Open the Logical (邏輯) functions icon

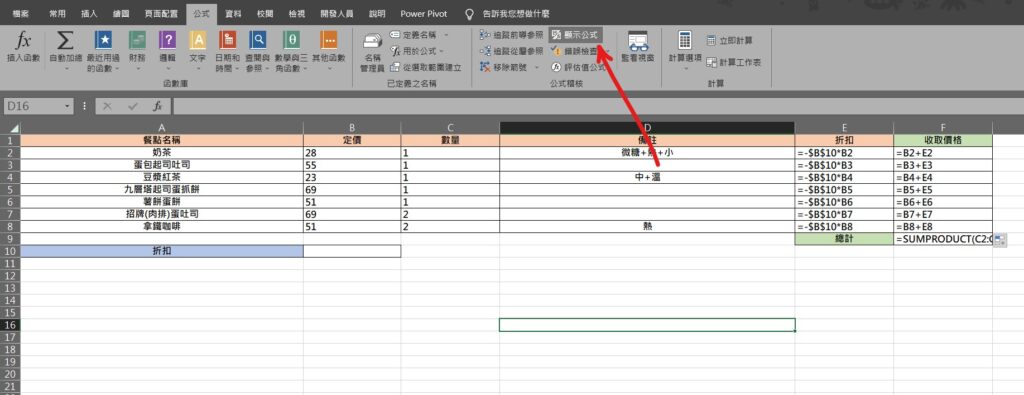coord(168,40)
